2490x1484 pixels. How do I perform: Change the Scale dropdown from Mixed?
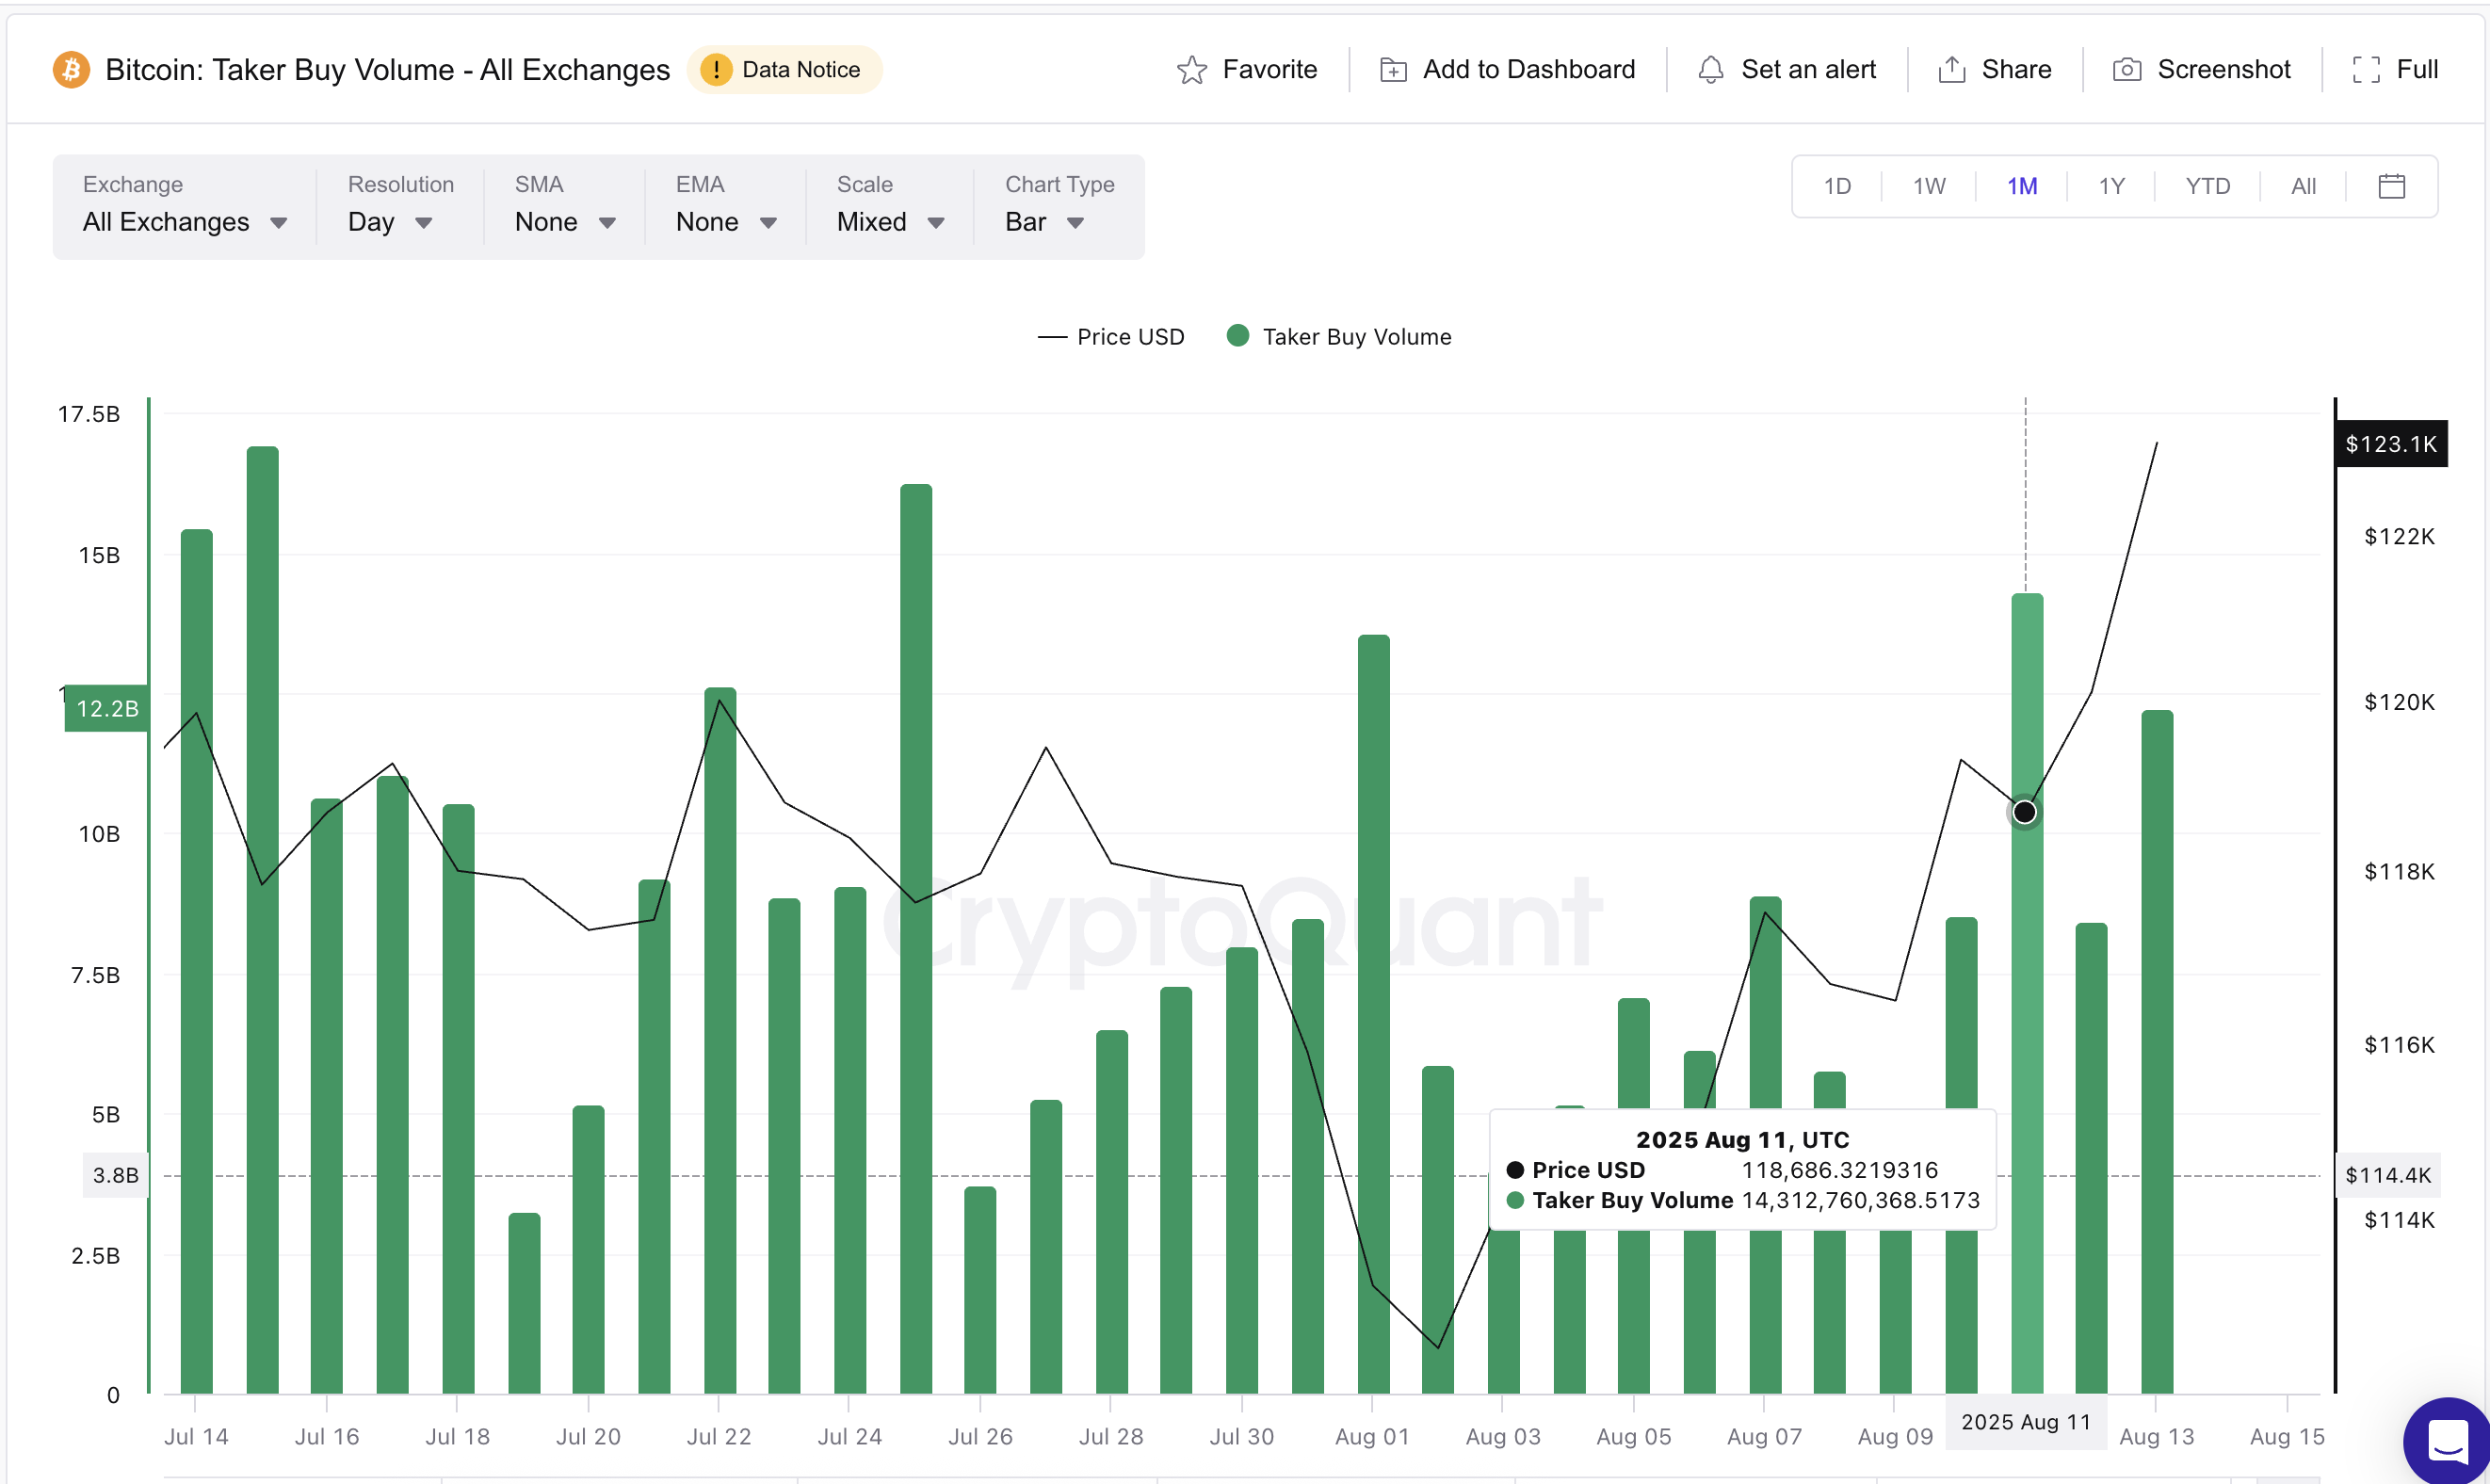[888, 222]
